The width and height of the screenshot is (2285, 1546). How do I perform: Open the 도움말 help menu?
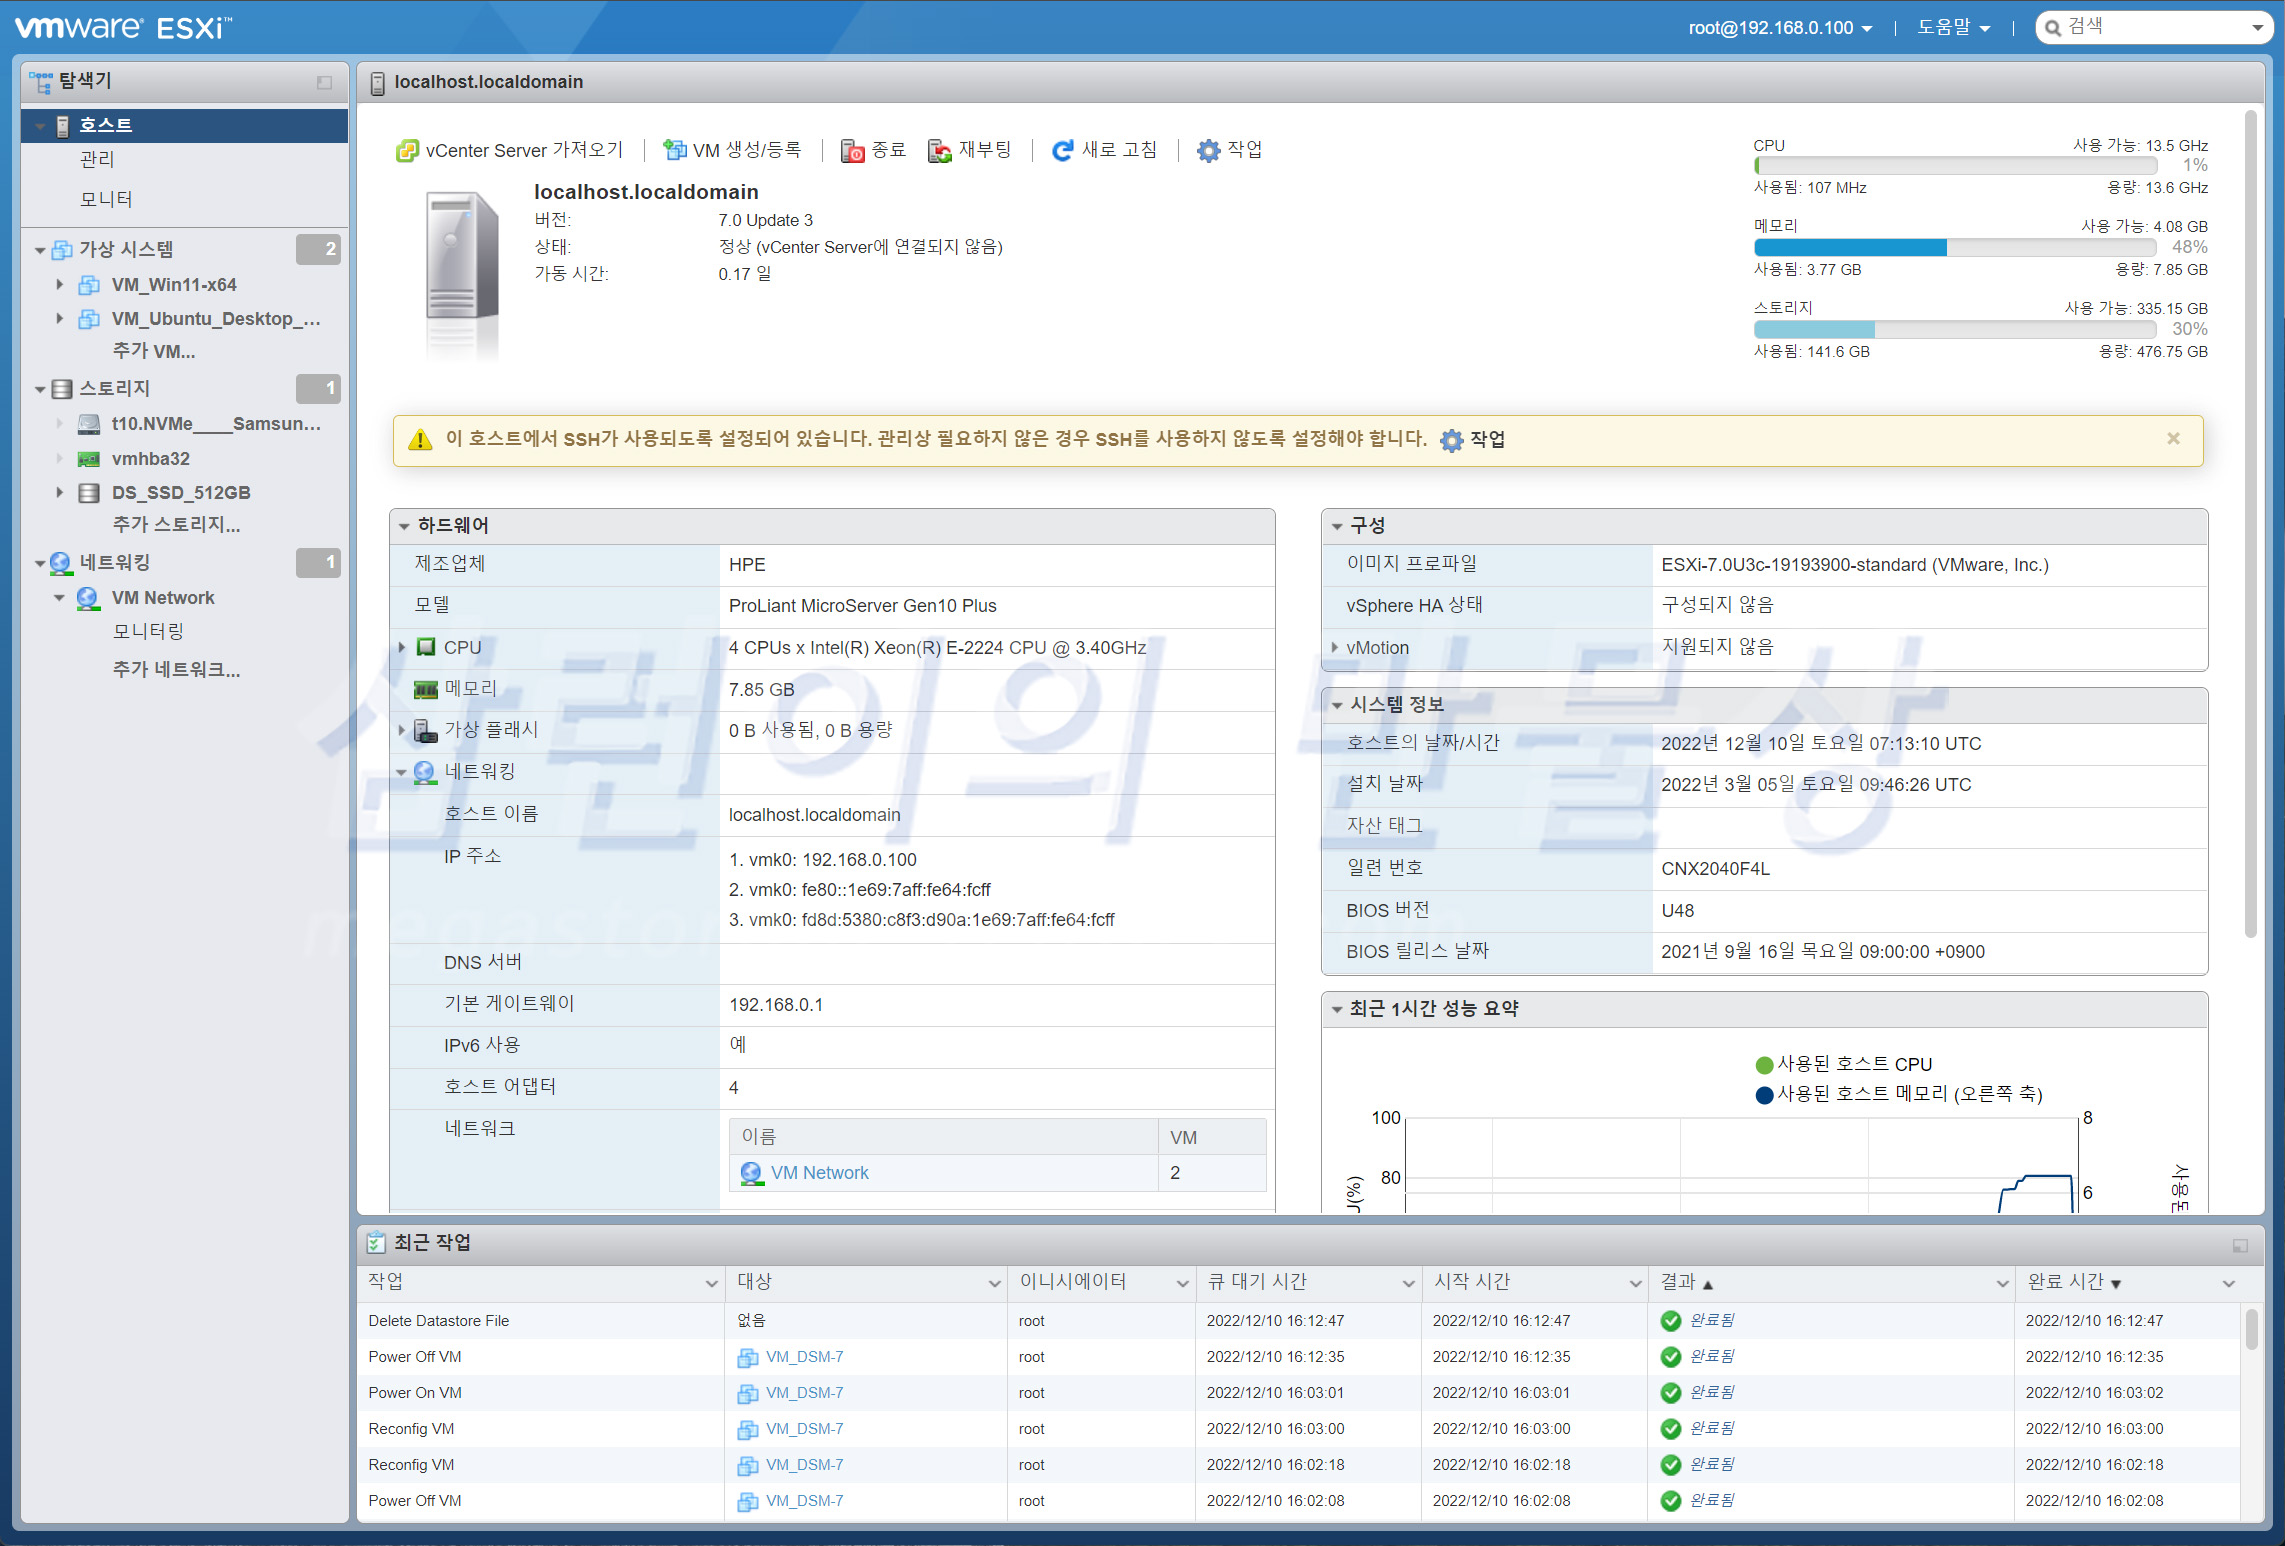[1952, 28]
